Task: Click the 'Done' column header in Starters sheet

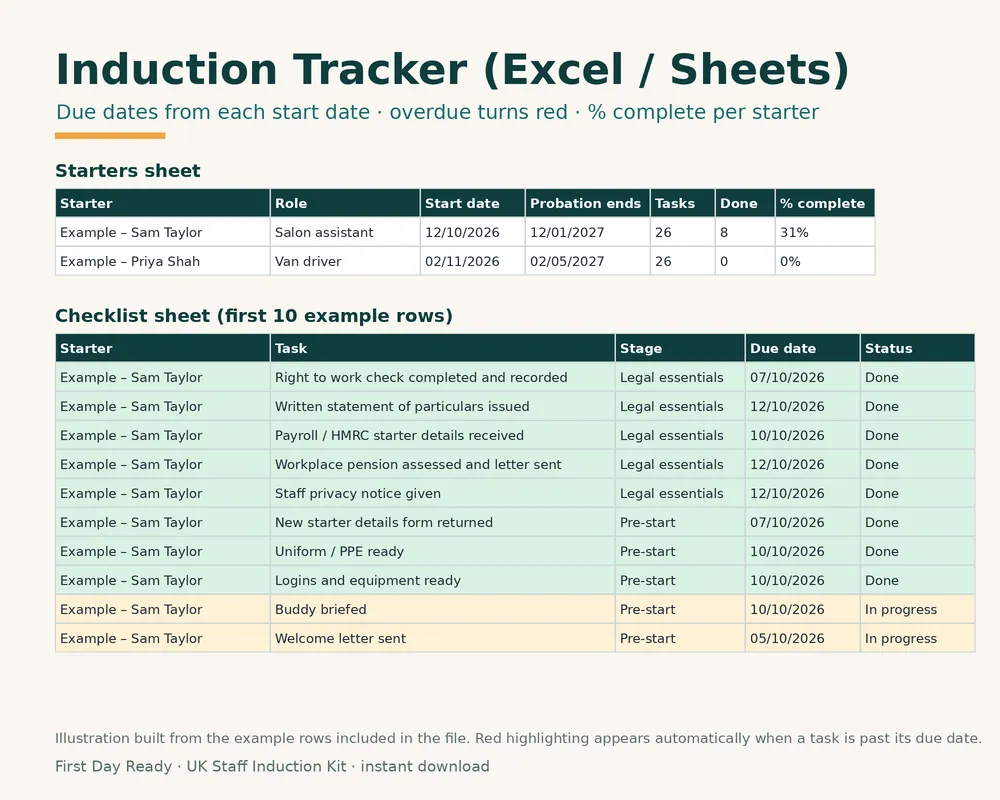Action: [x=745, y=203]
